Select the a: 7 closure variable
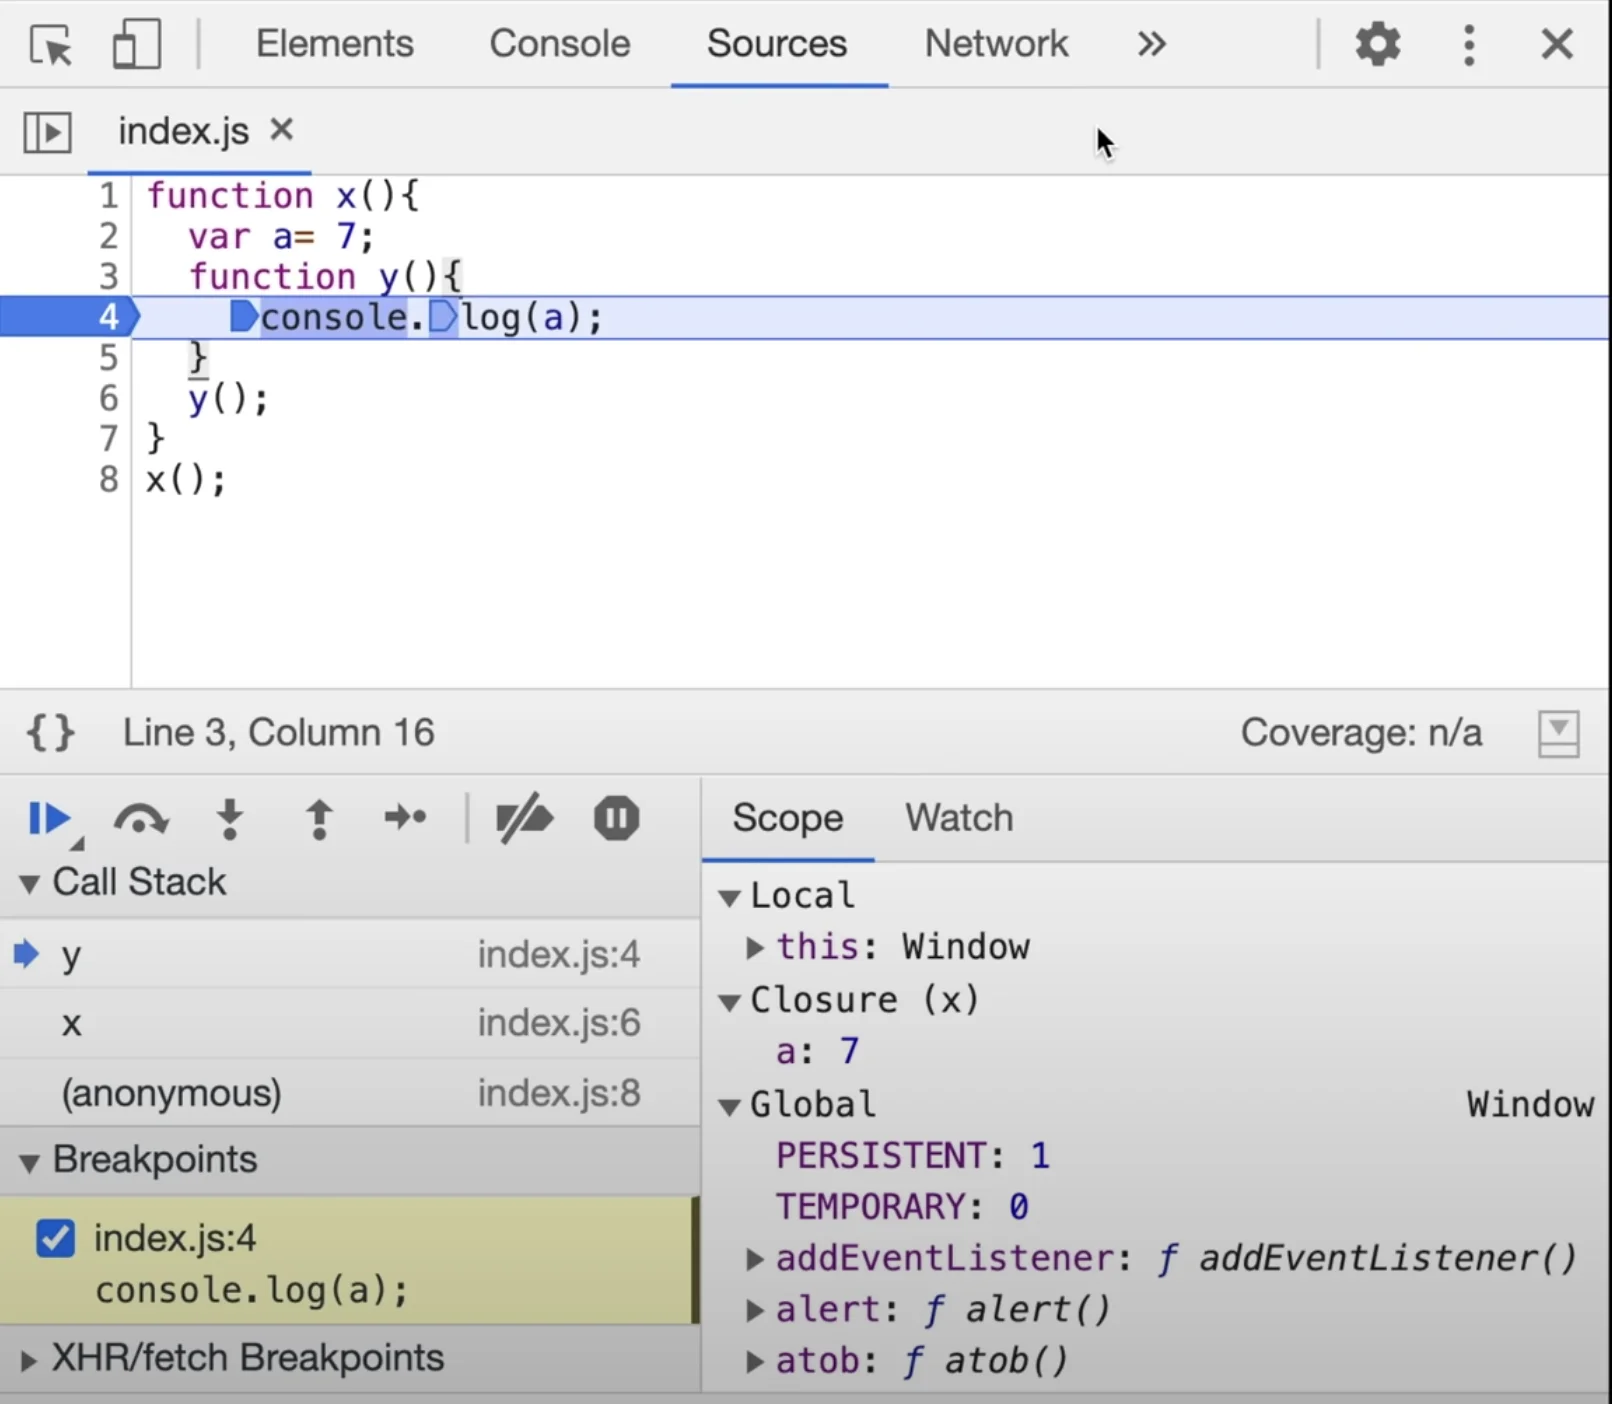Image resolution: width=1612 pixels, height=1404 pixels. tap(817, 1051)
